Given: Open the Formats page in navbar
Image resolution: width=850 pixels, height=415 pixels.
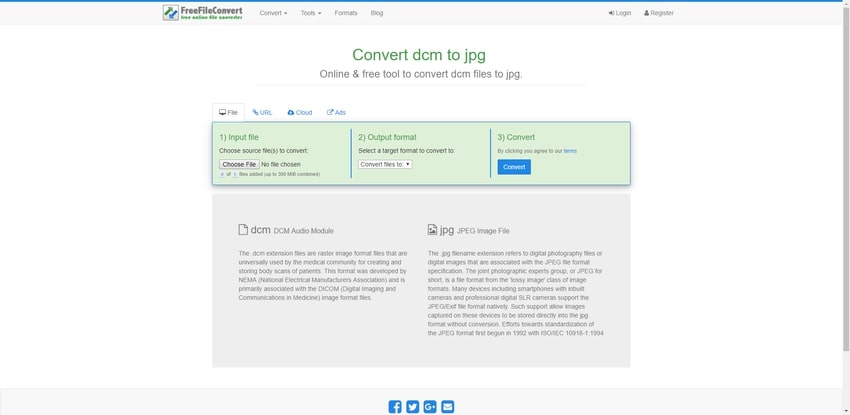Looking at the screenshot, I should pos(346,13).
